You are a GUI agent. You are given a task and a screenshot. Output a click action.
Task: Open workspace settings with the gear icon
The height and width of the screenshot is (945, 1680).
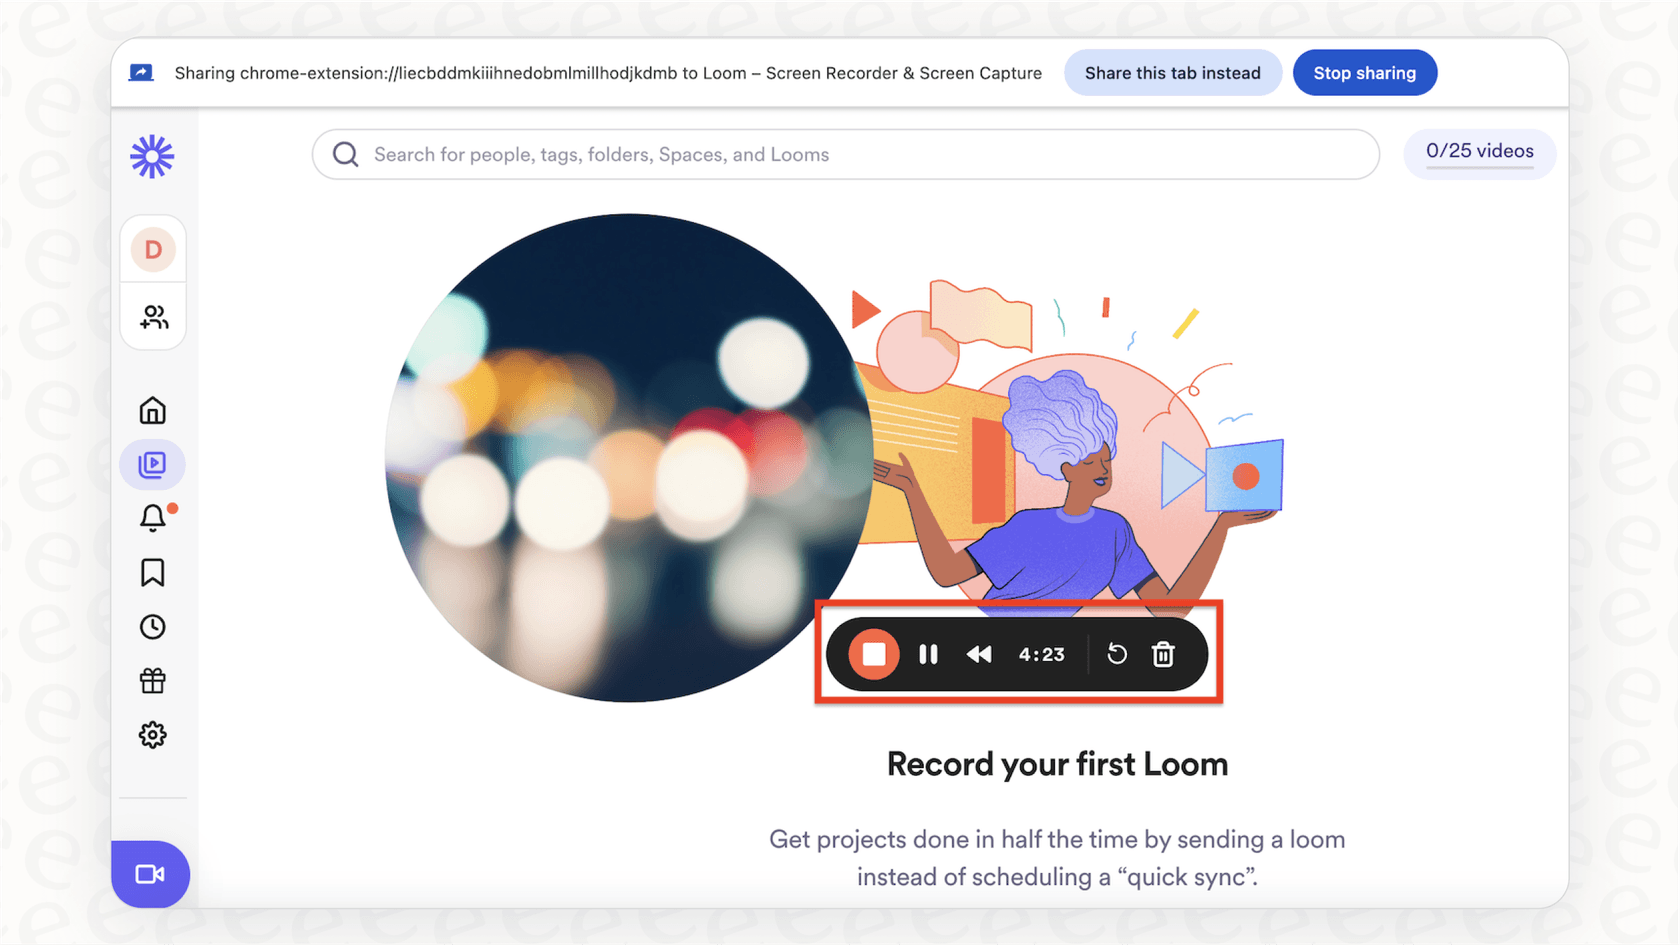pyautogui.click(x=152, y=735)
